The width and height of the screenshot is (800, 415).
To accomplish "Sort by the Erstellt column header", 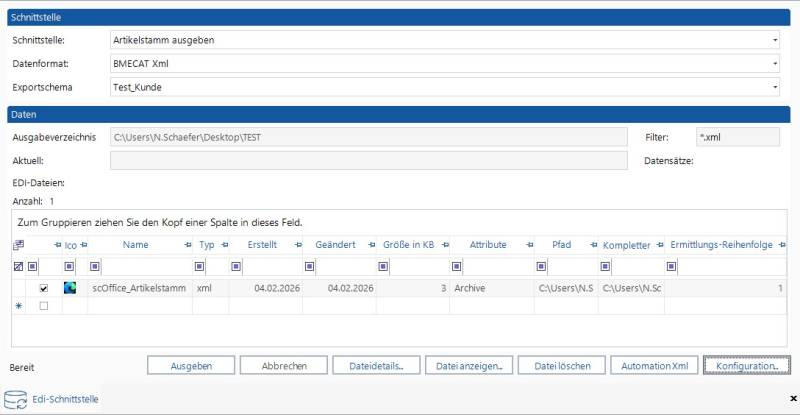I will 262,245.
